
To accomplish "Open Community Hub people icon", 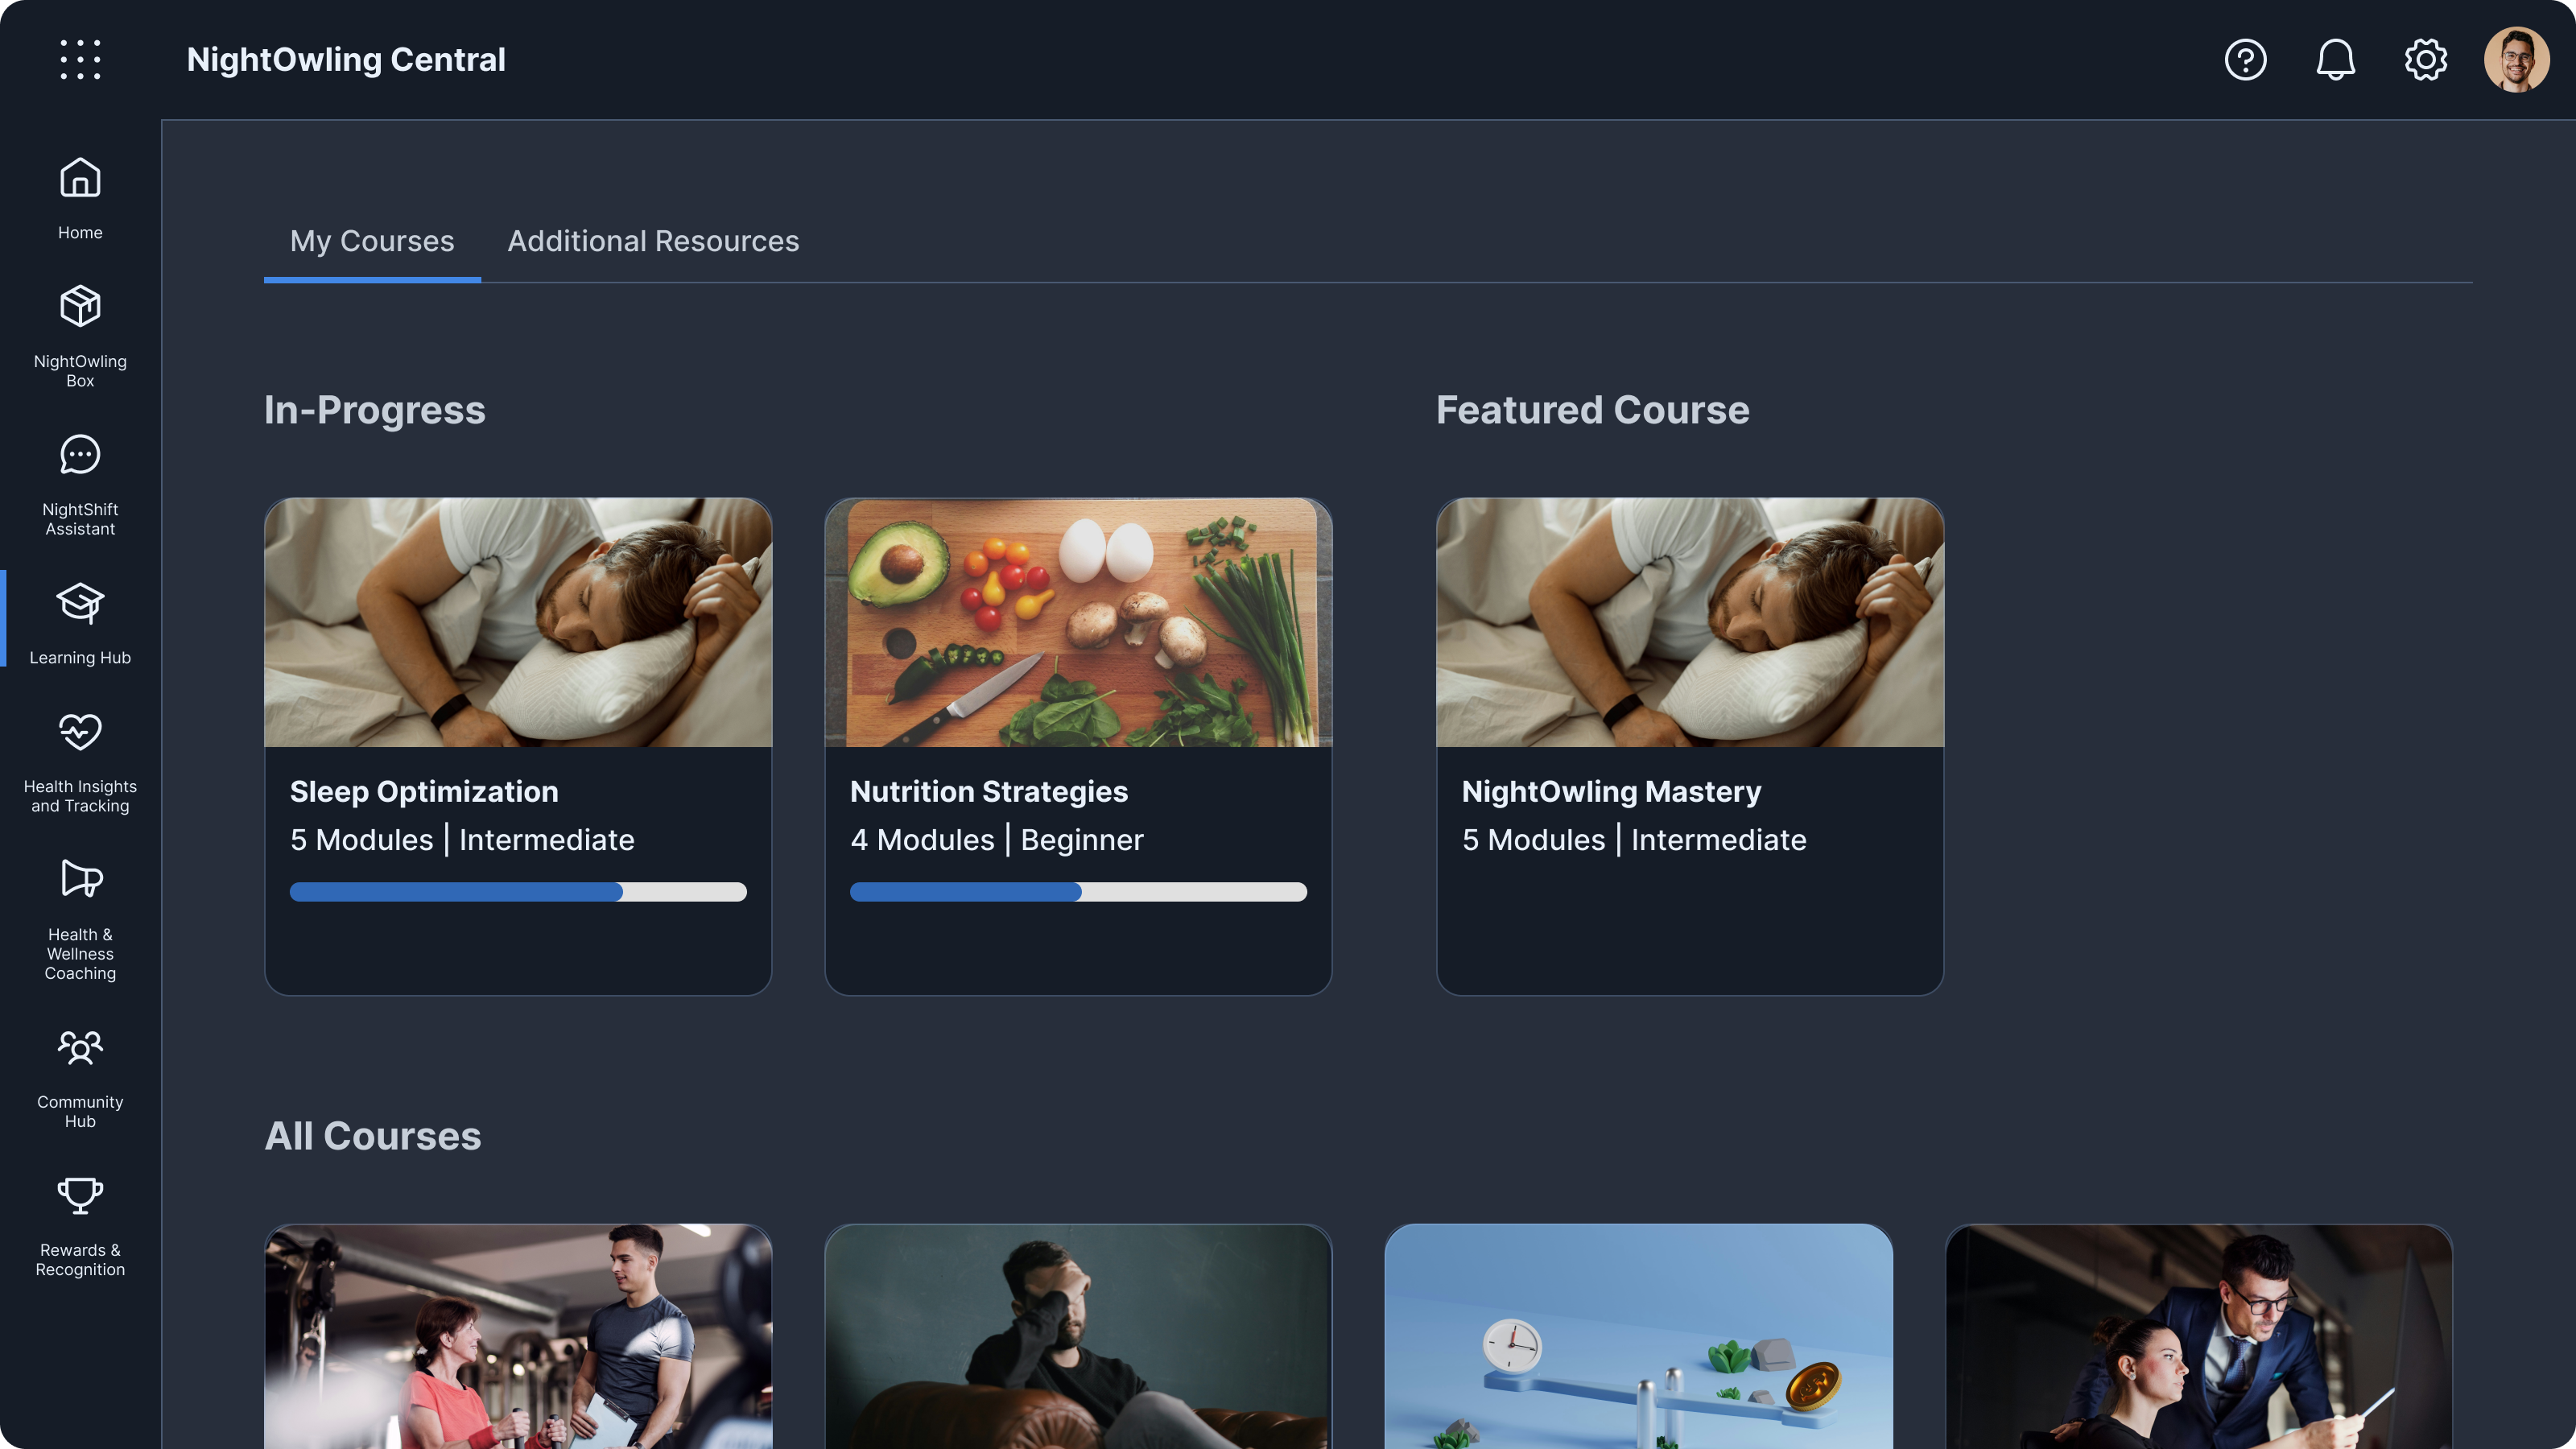I will 80,1047.
